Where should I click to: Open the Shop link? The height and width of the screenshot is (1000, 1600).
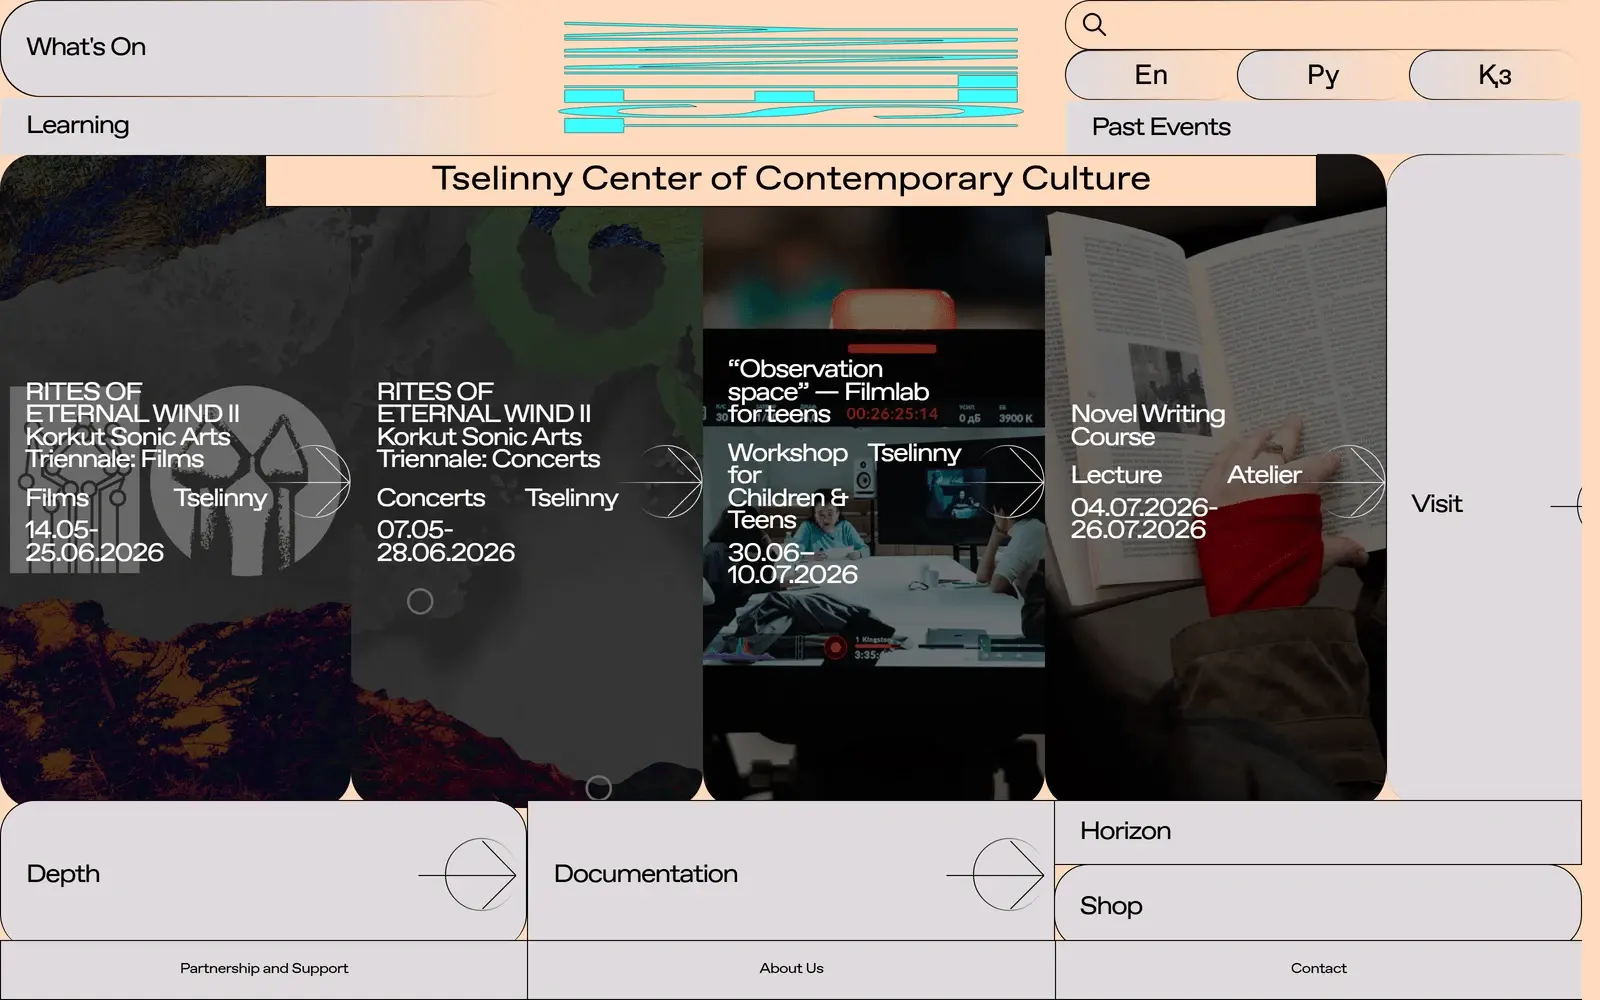[x=1318, y=905]
